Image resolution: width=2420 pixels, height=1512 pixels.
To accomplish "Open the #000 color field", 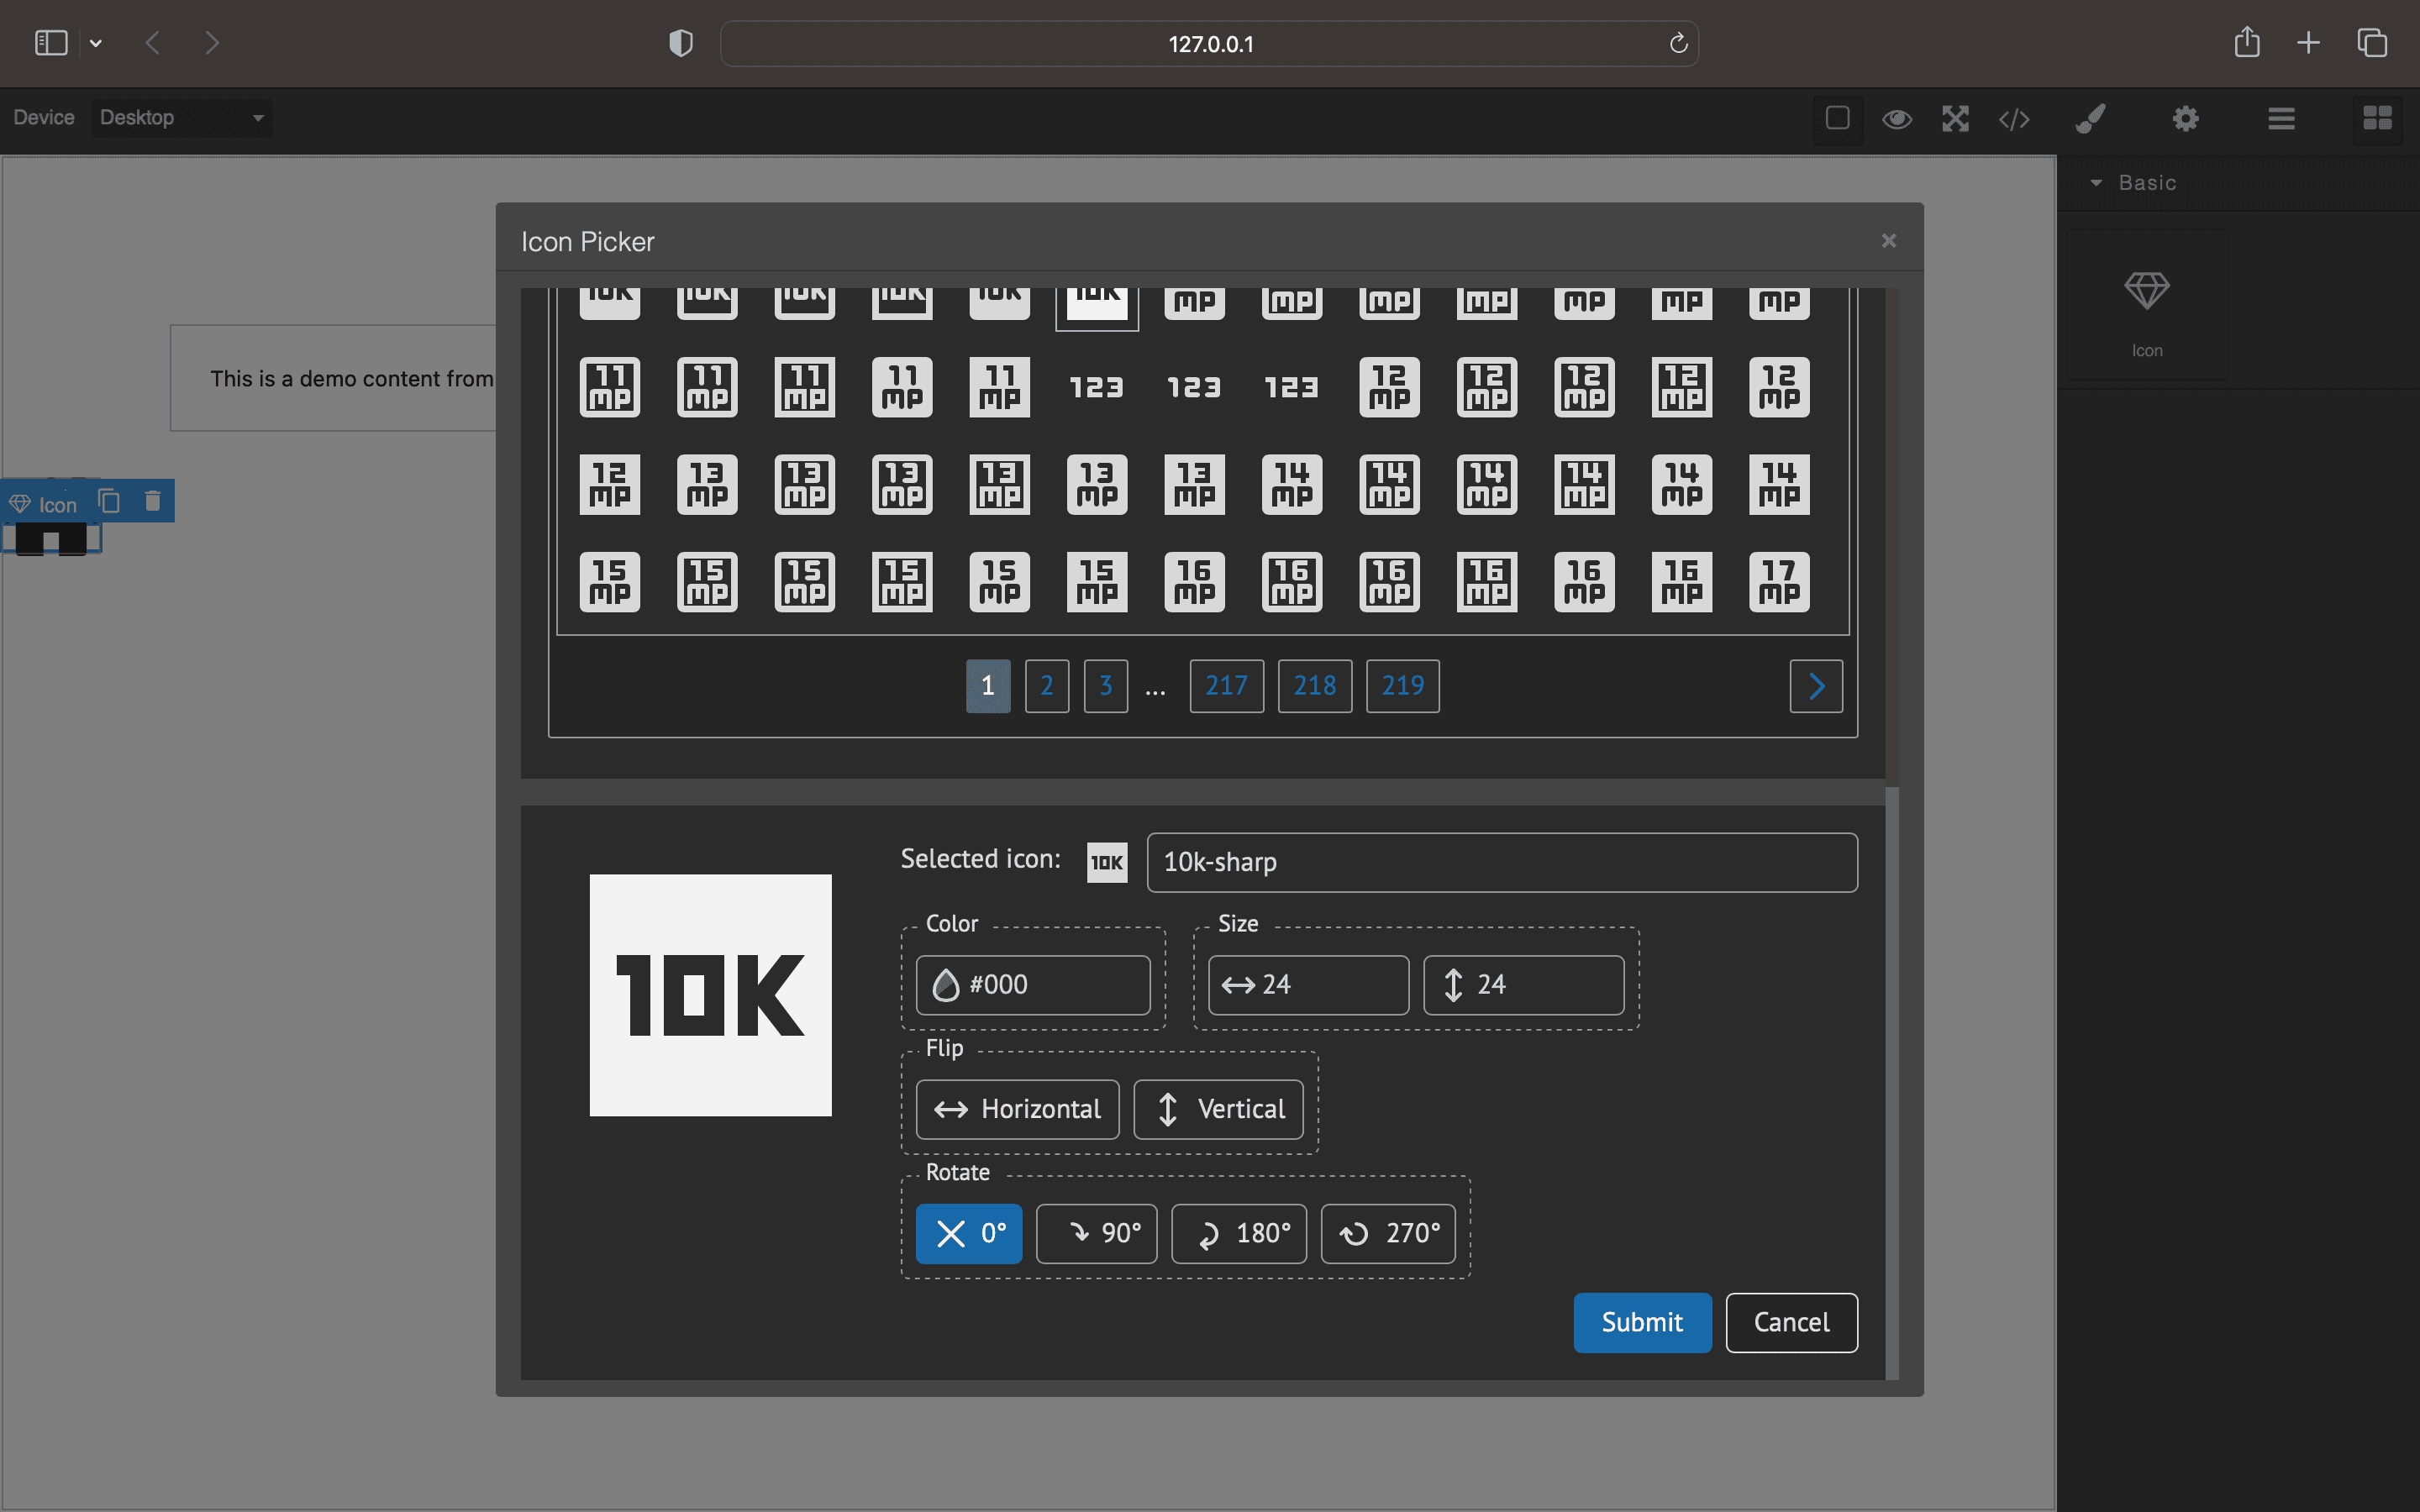I will click(1033, 985).
